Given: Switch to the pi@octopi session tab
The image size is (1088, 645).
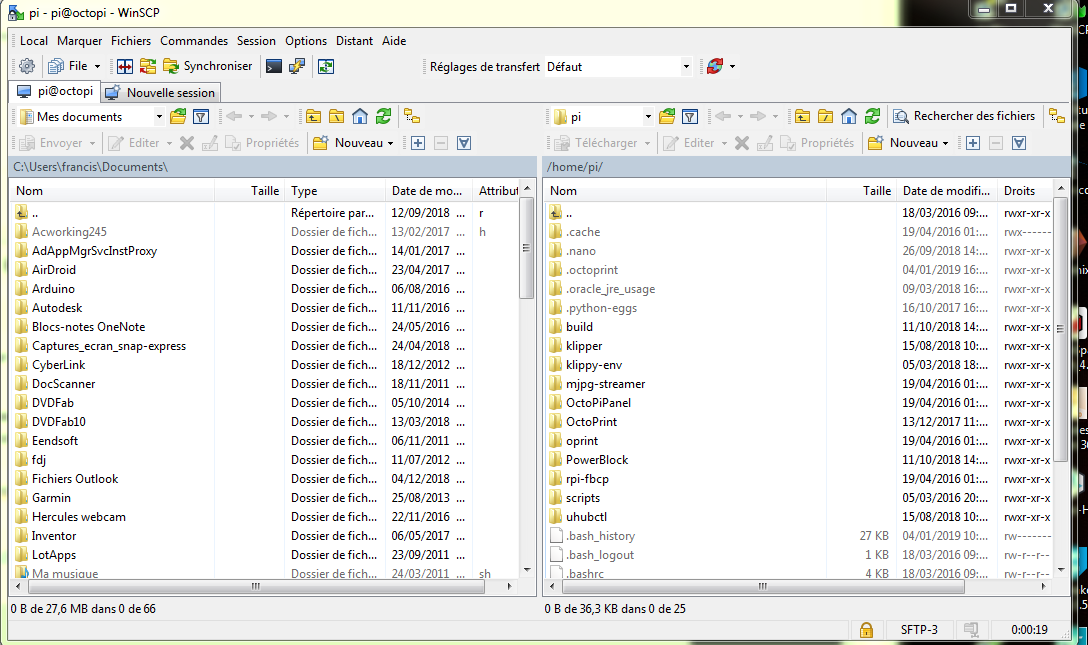Looking at the screenshot, I should click(x=55, y=92).
